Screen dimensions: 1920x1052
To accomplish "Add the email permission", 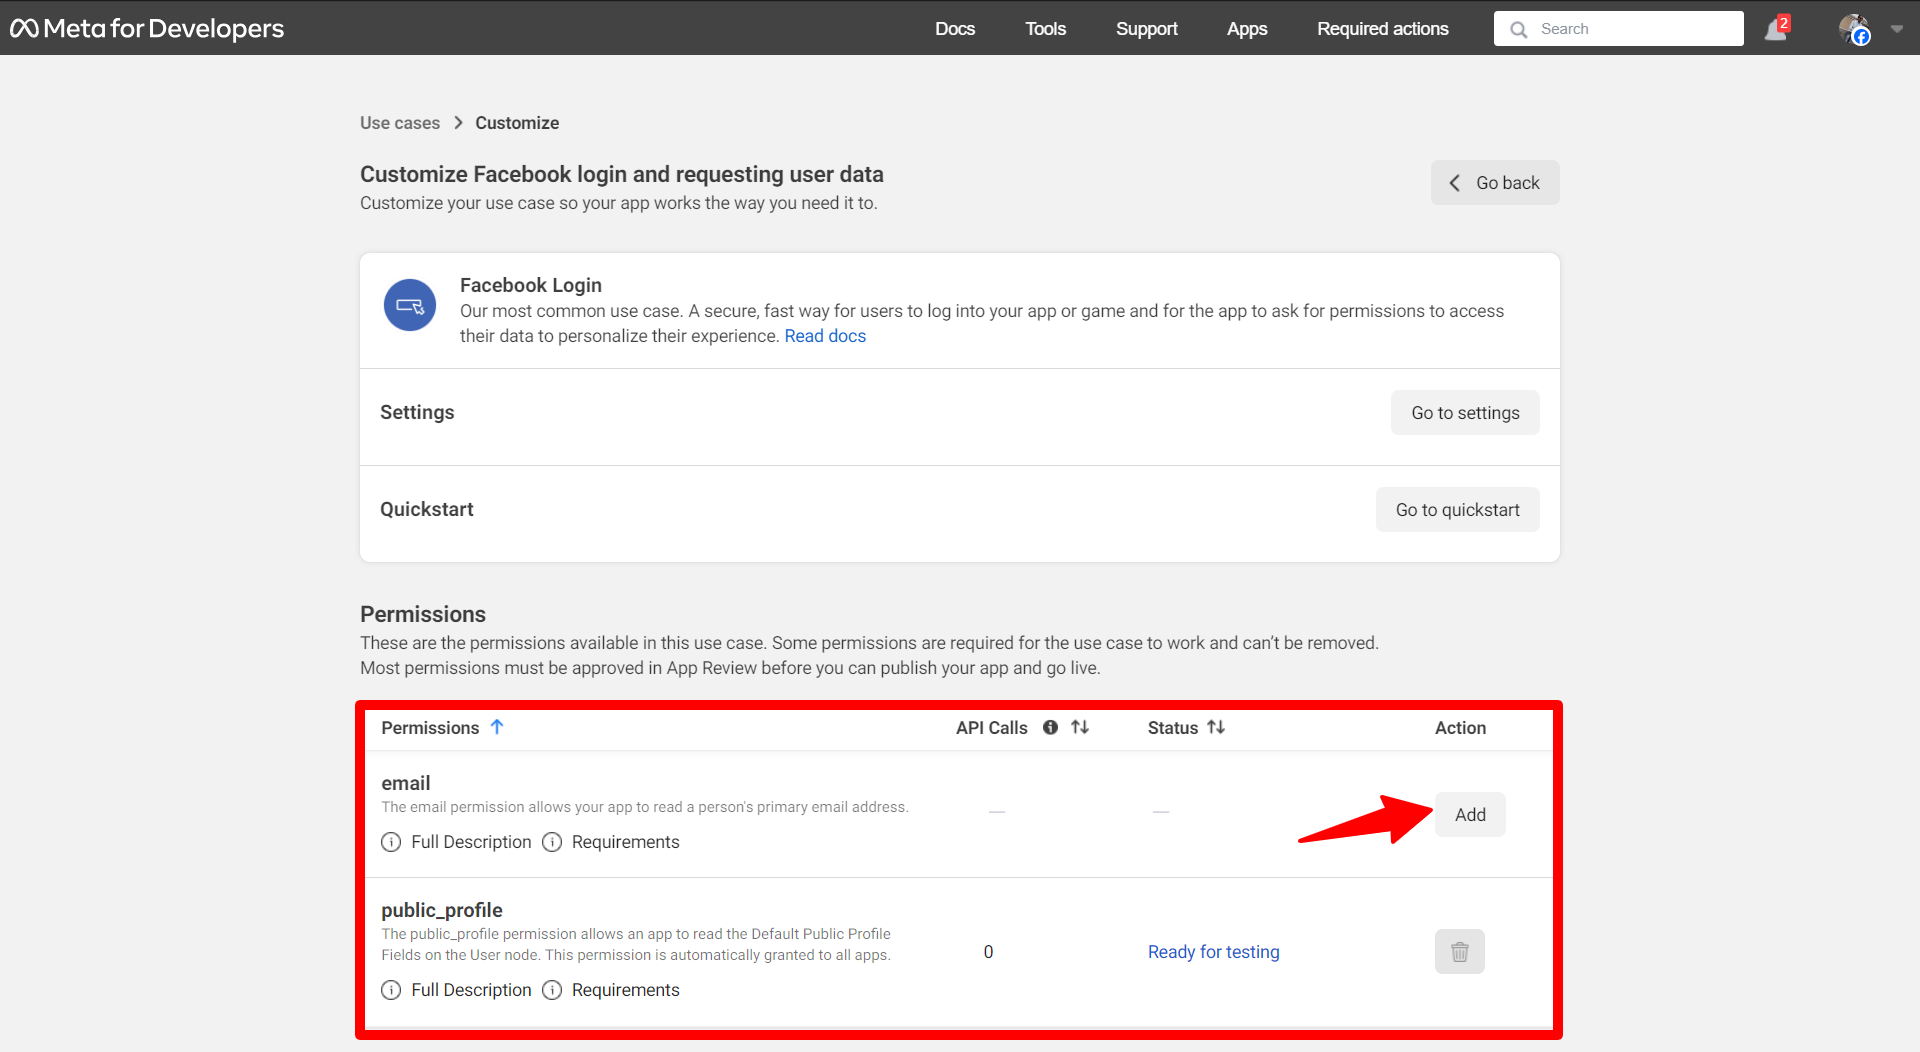I will coord(1469,814).
